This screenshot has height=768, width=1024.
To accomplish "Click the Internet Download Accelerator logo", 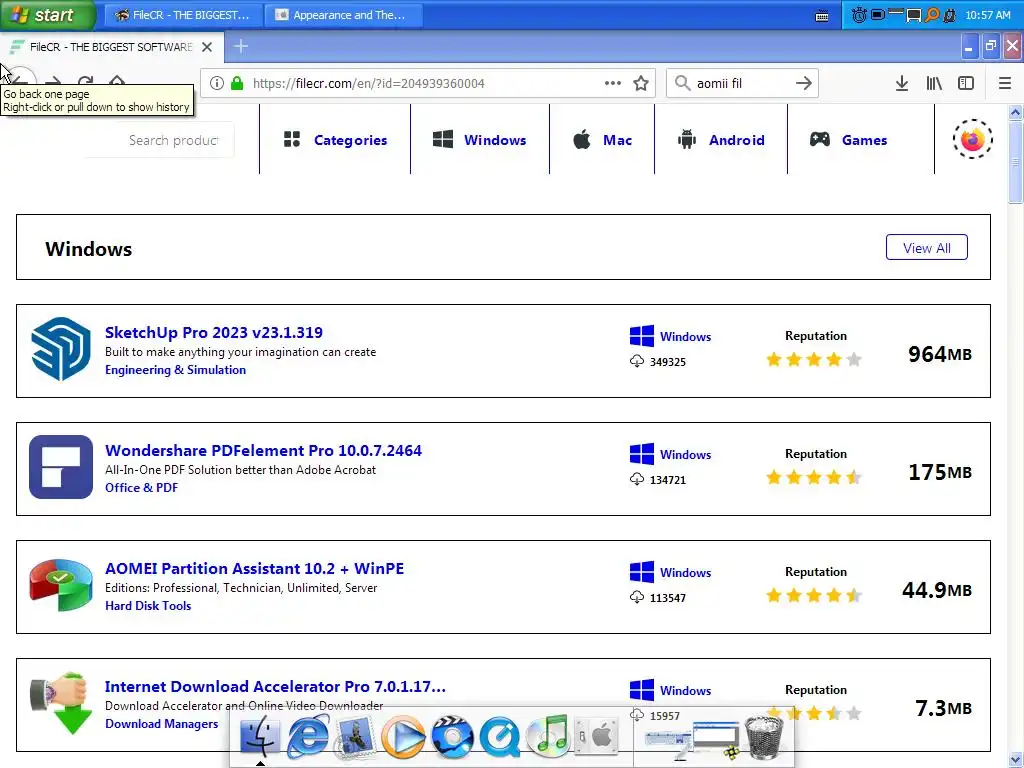I will pyautogui.click(x=61, y=703).
